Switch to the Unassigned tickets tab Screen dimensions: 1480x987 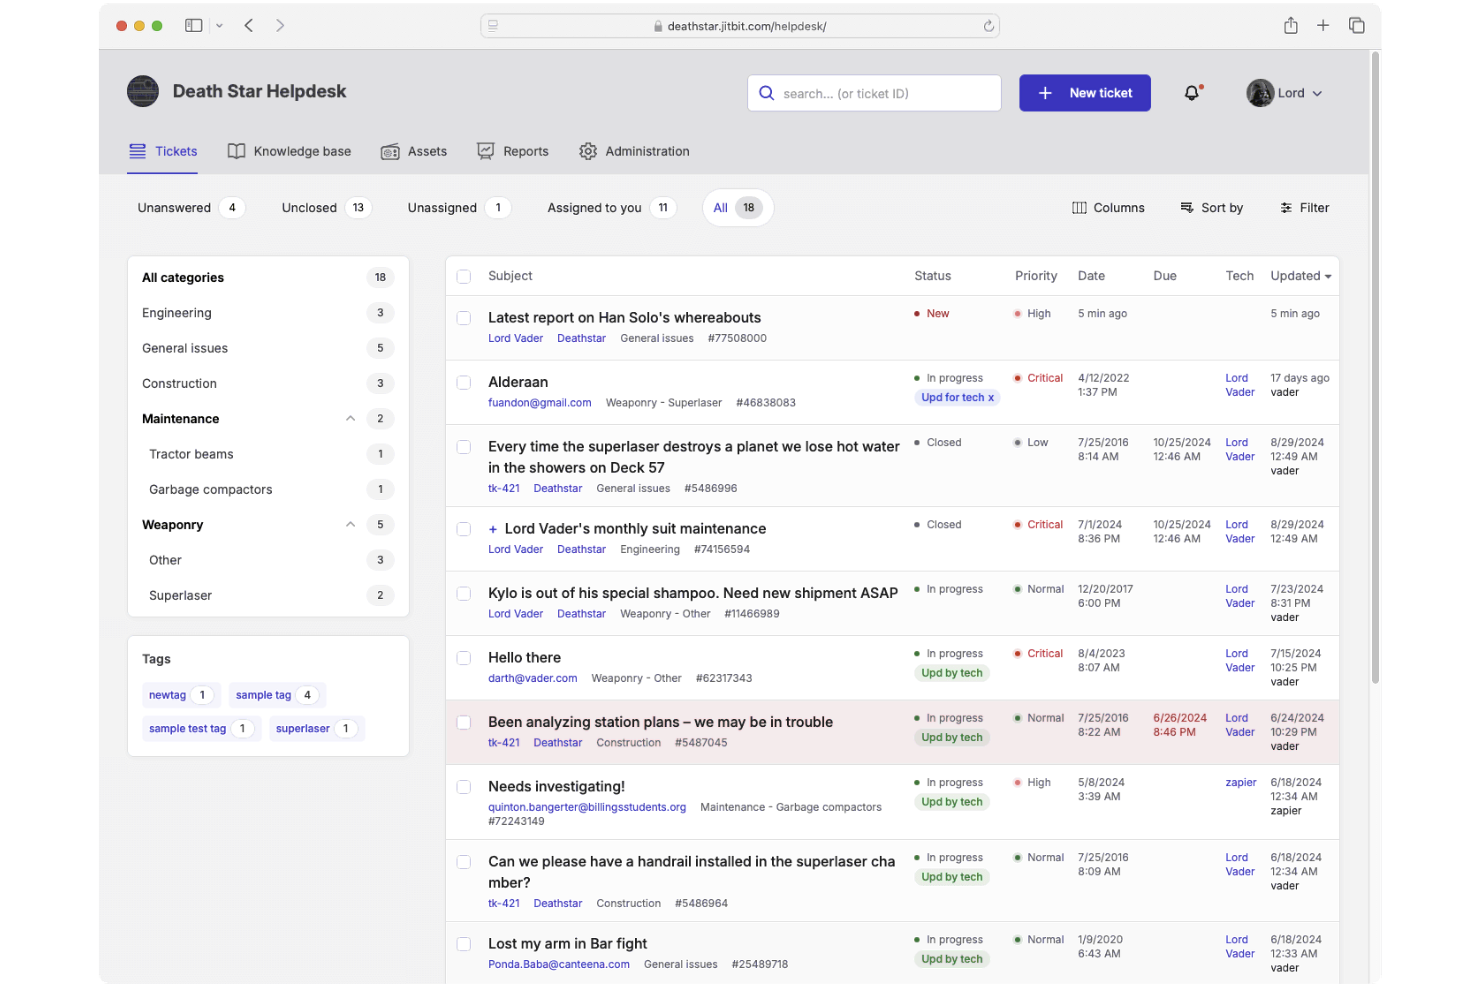tap(443, 207)
